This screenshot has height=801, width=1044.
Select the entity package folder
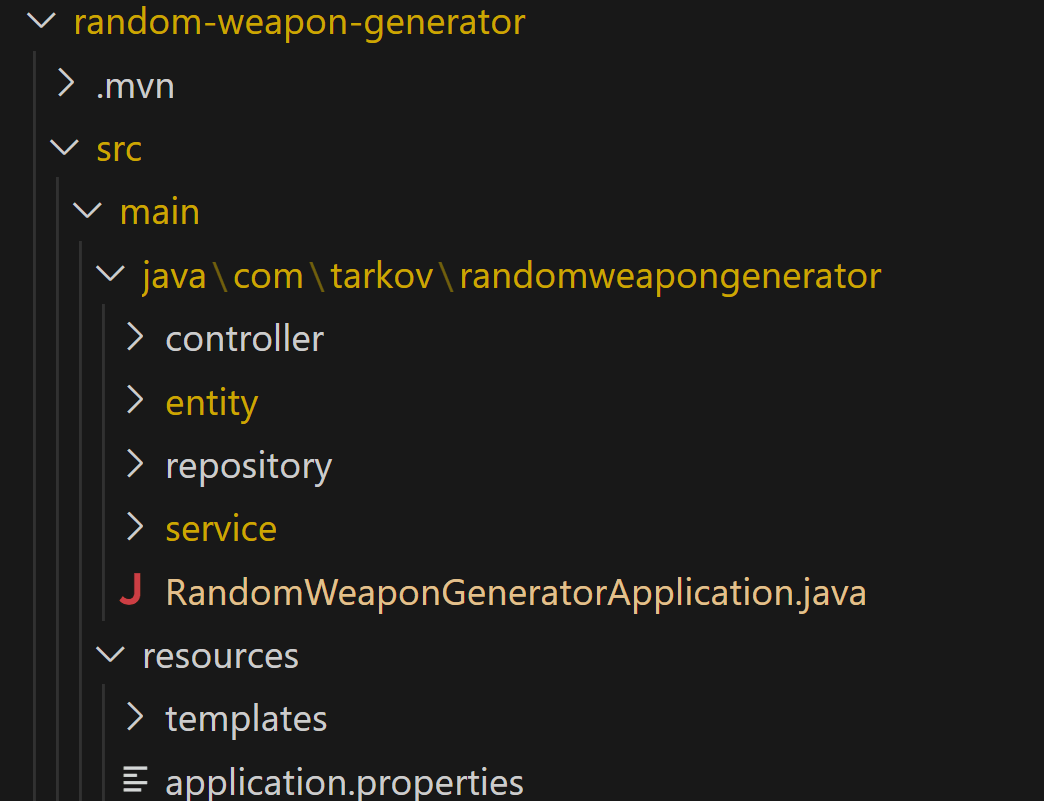212,401
